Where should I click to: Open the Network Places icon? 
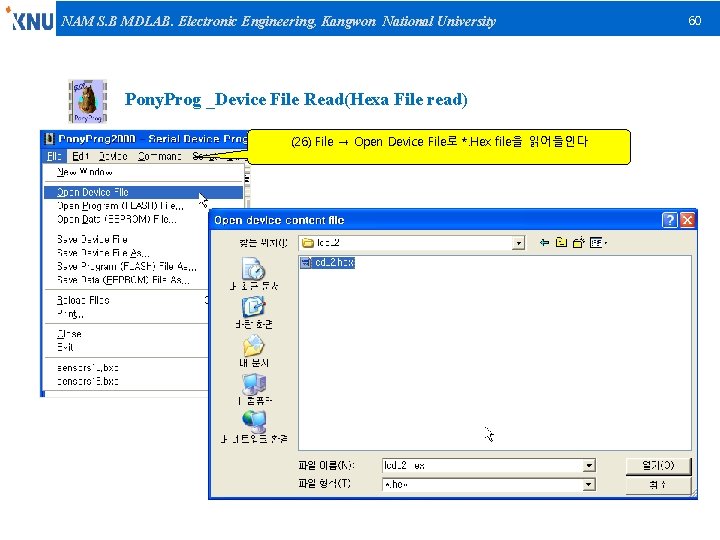tap(254, 422)
